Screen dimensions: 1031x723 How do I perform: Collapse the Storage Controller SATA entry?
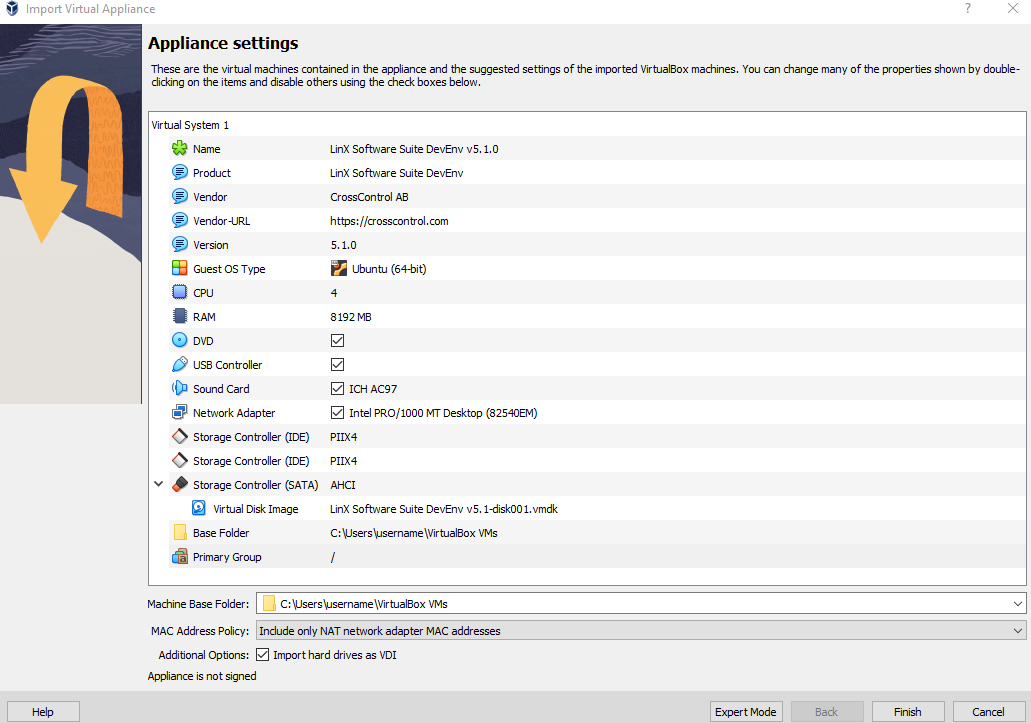(x=158, y=484)
